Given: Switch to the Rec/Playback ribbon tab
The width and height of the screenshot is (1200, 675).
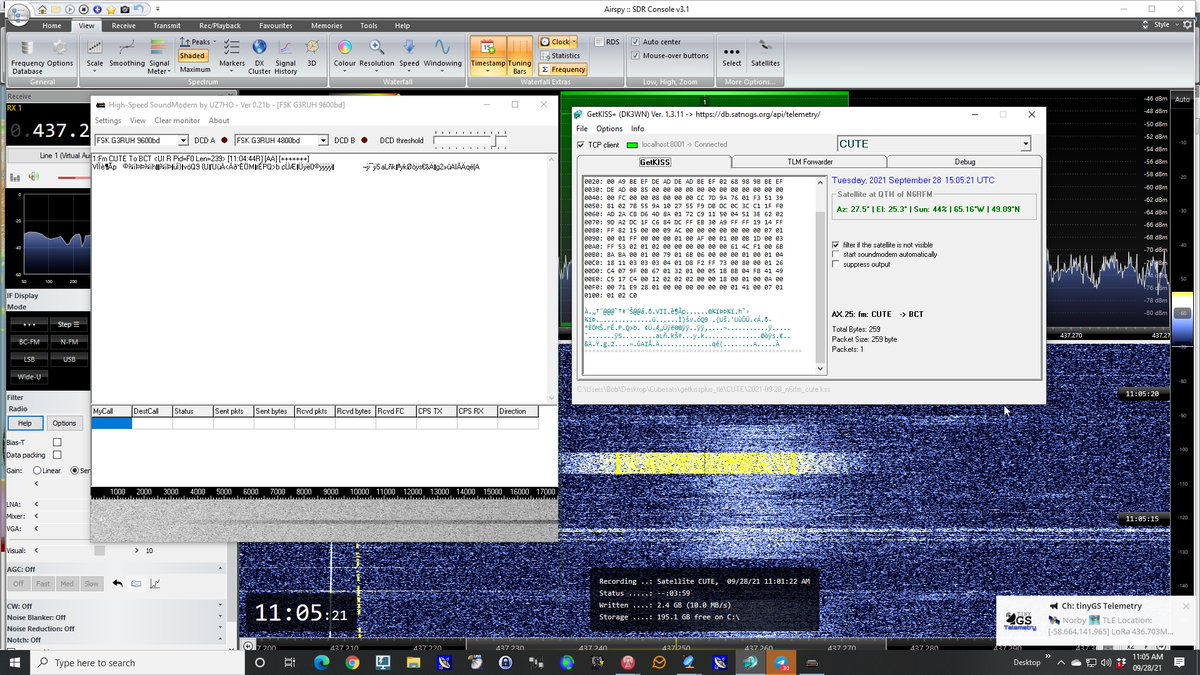Looking at the screenshot, I should coord(219,25).
